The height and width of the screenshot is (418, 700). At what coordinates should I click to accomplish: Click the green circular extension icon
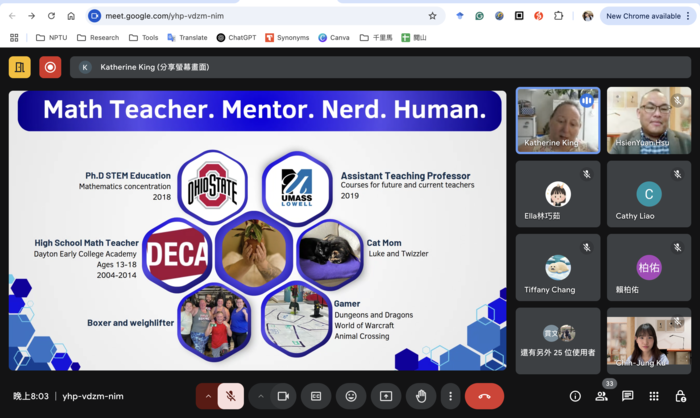479,16
